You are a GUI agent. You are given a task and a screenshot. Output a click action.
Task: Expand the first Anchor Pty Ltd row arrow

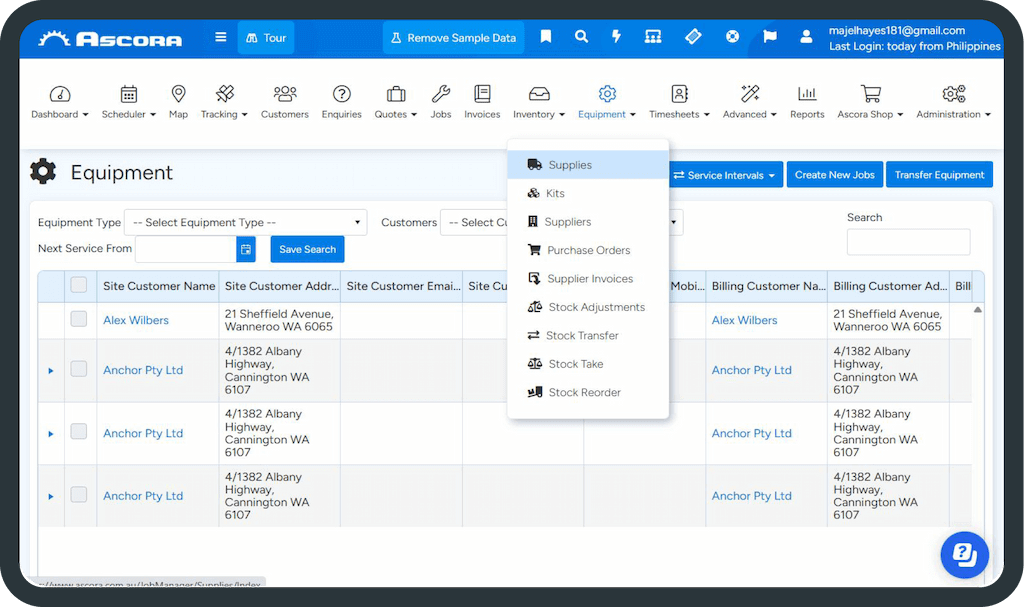click(51, 370)
